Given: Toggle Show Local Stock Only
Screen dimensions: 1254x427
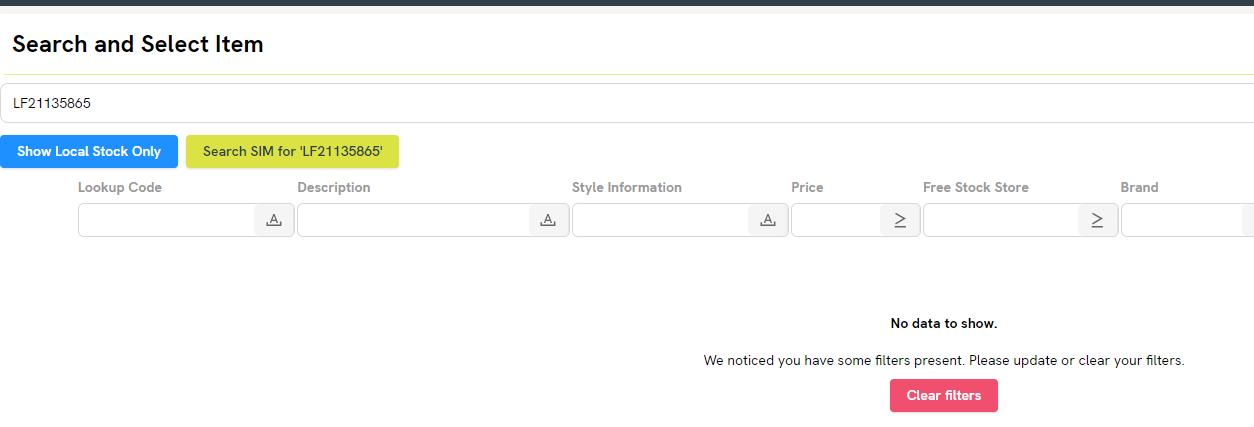Looking at the screenshot, I should pyautogui.click(x=89, y=151).
